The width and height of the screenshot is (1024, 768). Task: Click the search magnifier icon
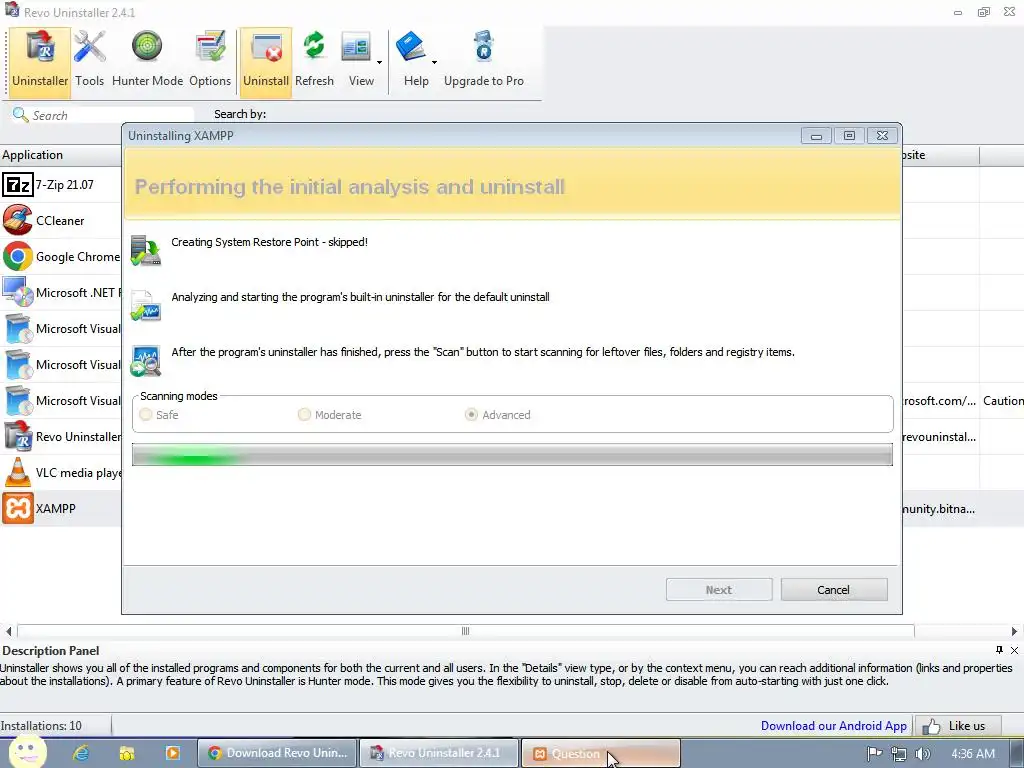(x=20, y=115)
